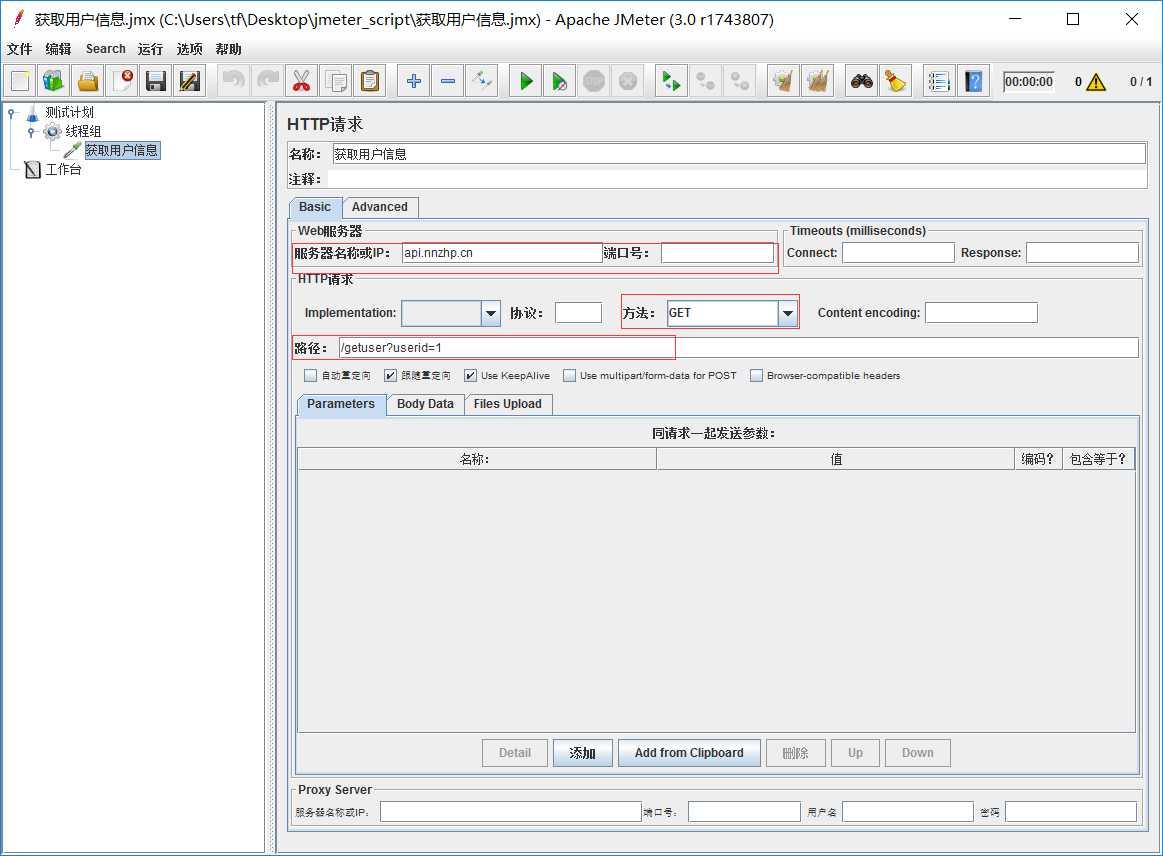Click the Search binoculars icon
The height and width of the screenshot is (856, 1163).
[x=861, y=81]
